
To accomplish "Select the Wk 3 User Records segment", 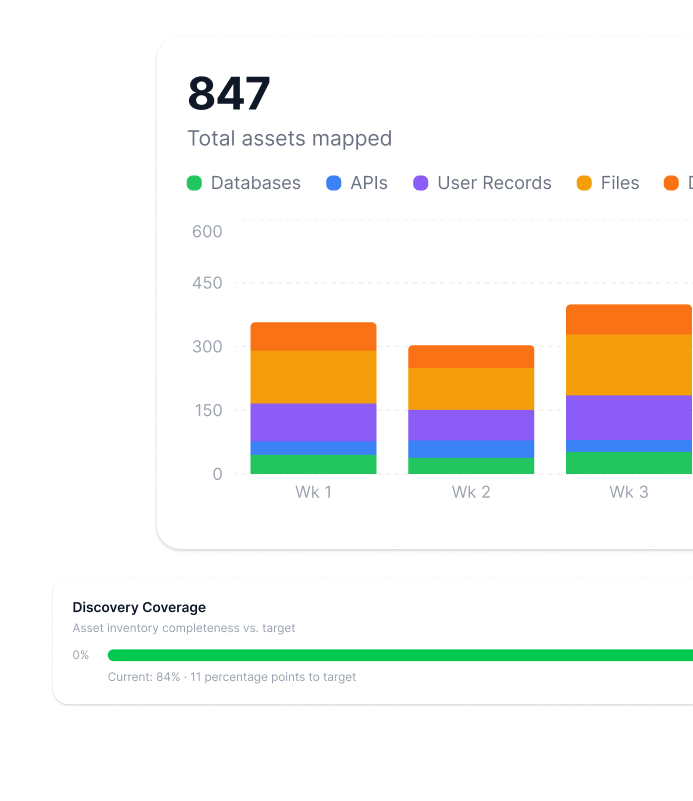I will coord(629,418).
